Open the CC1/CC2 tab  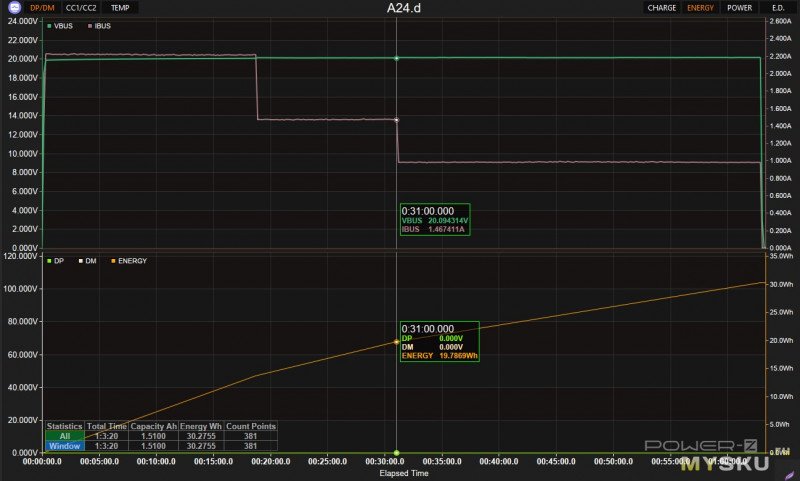pos(81,7)
